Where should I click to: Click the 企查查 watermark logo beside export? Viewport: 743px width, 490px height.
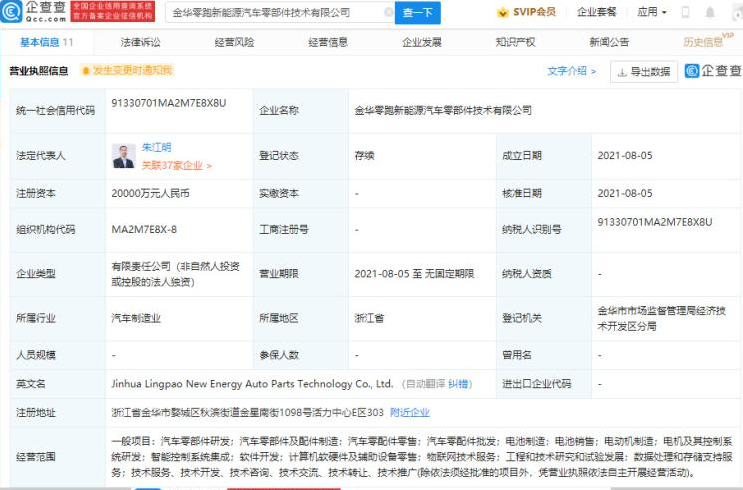pos(713,71)
